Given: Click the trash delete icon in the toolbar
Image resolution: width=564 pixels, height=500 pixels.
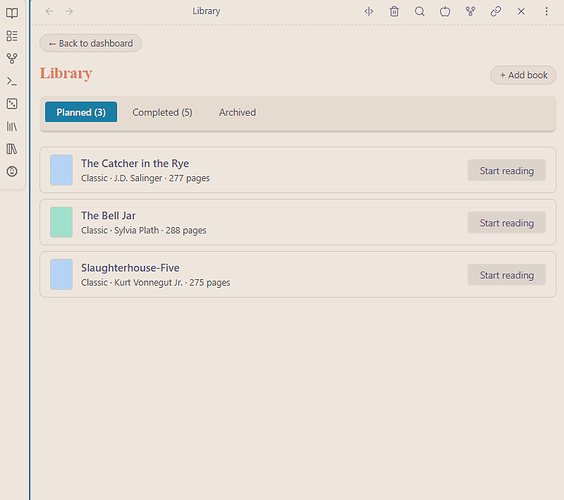Looking at the screenshot, I should pos(394,12).
